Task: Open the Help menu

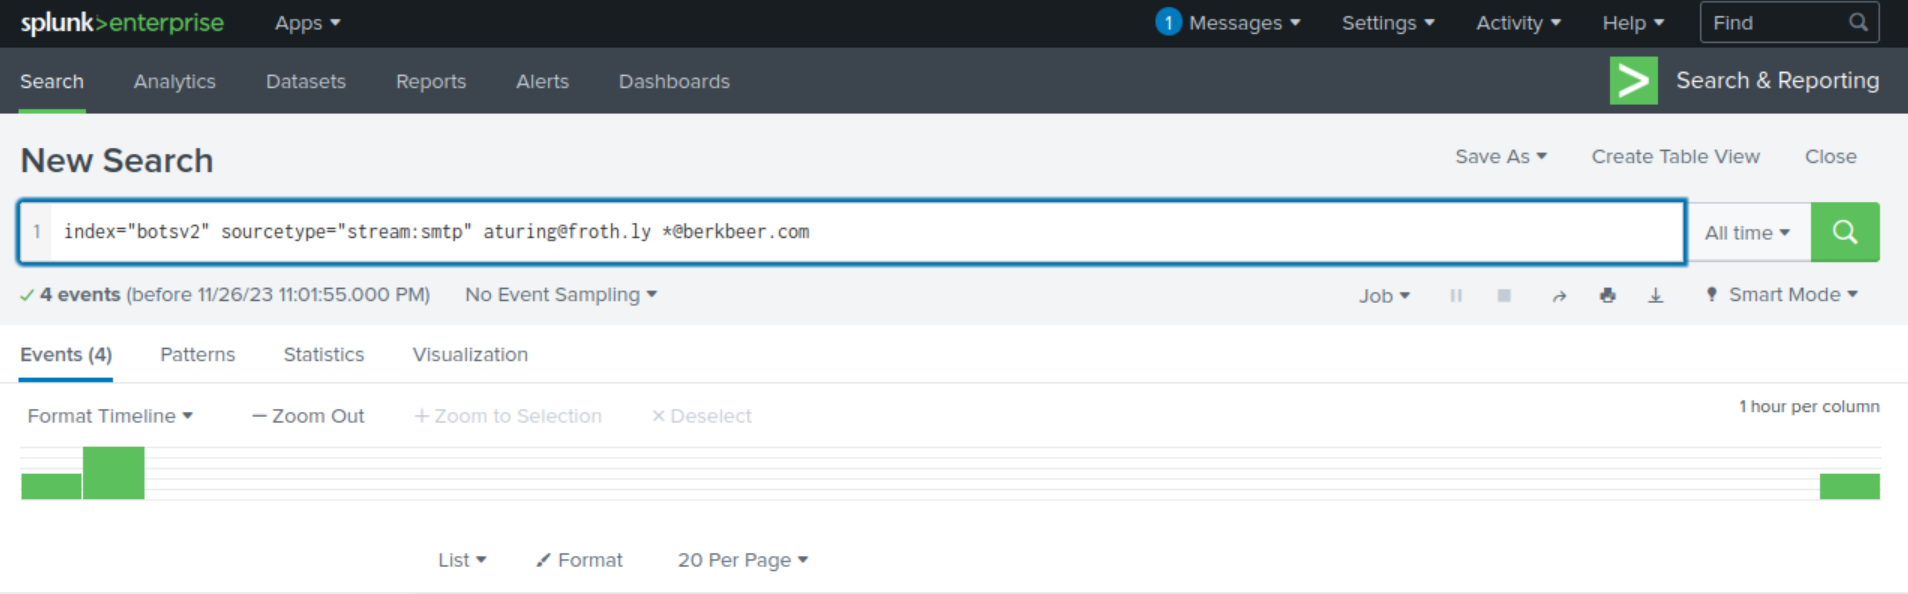Action: tap(1633, 23)
